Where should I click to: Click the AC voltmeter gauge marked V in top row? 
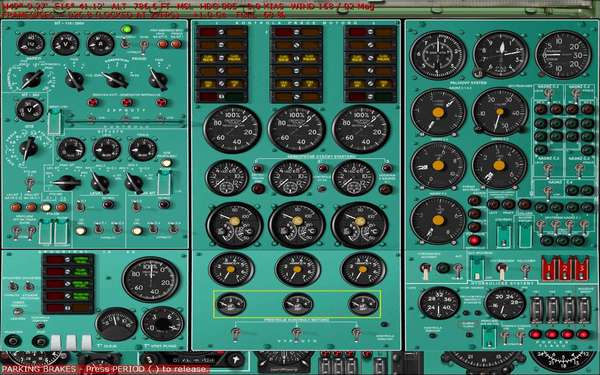[x=65, y=44]
